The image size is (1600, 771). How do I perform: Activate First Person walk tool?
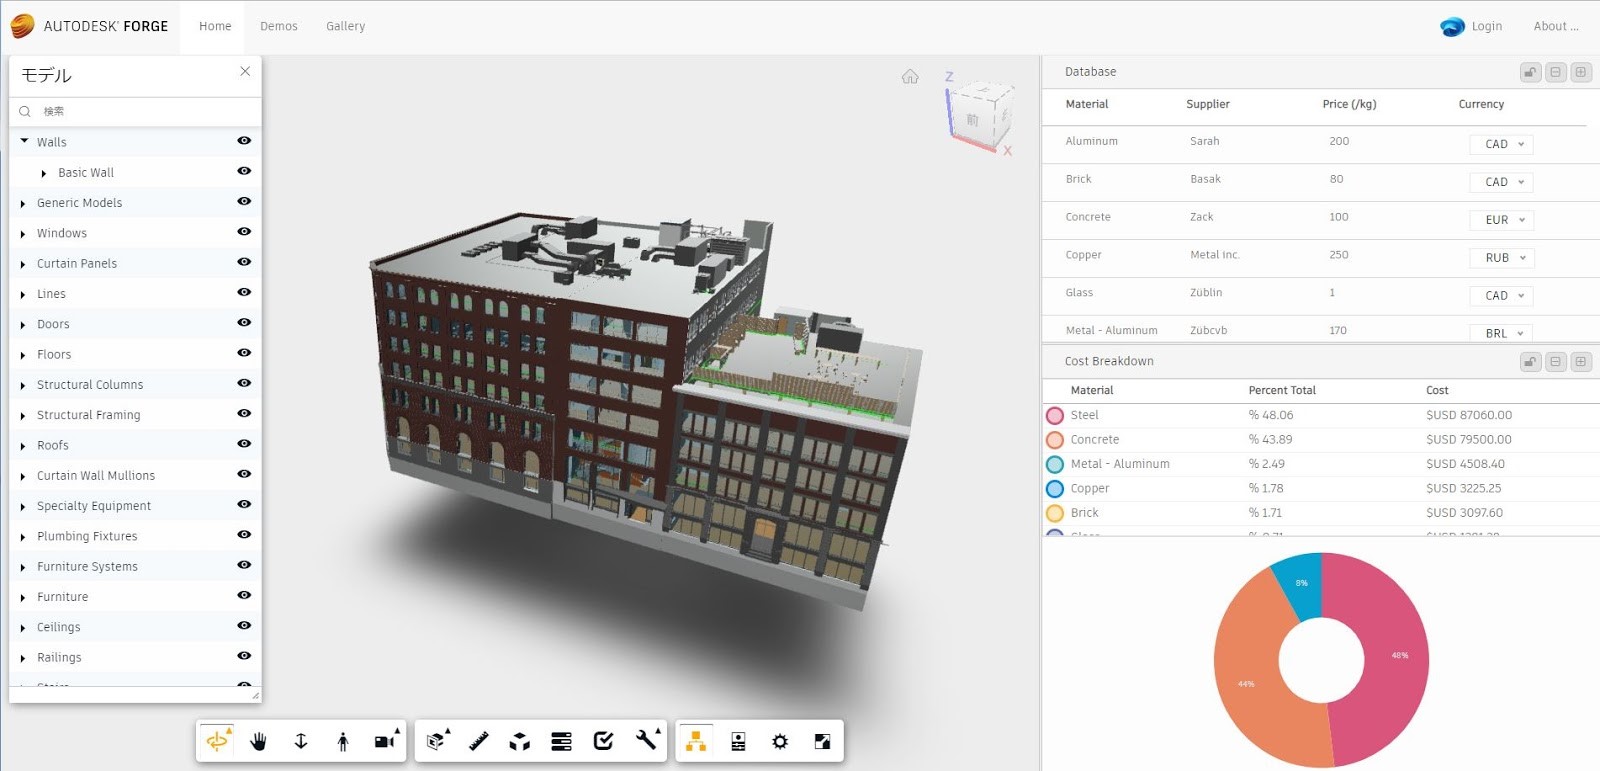point(343,741)
